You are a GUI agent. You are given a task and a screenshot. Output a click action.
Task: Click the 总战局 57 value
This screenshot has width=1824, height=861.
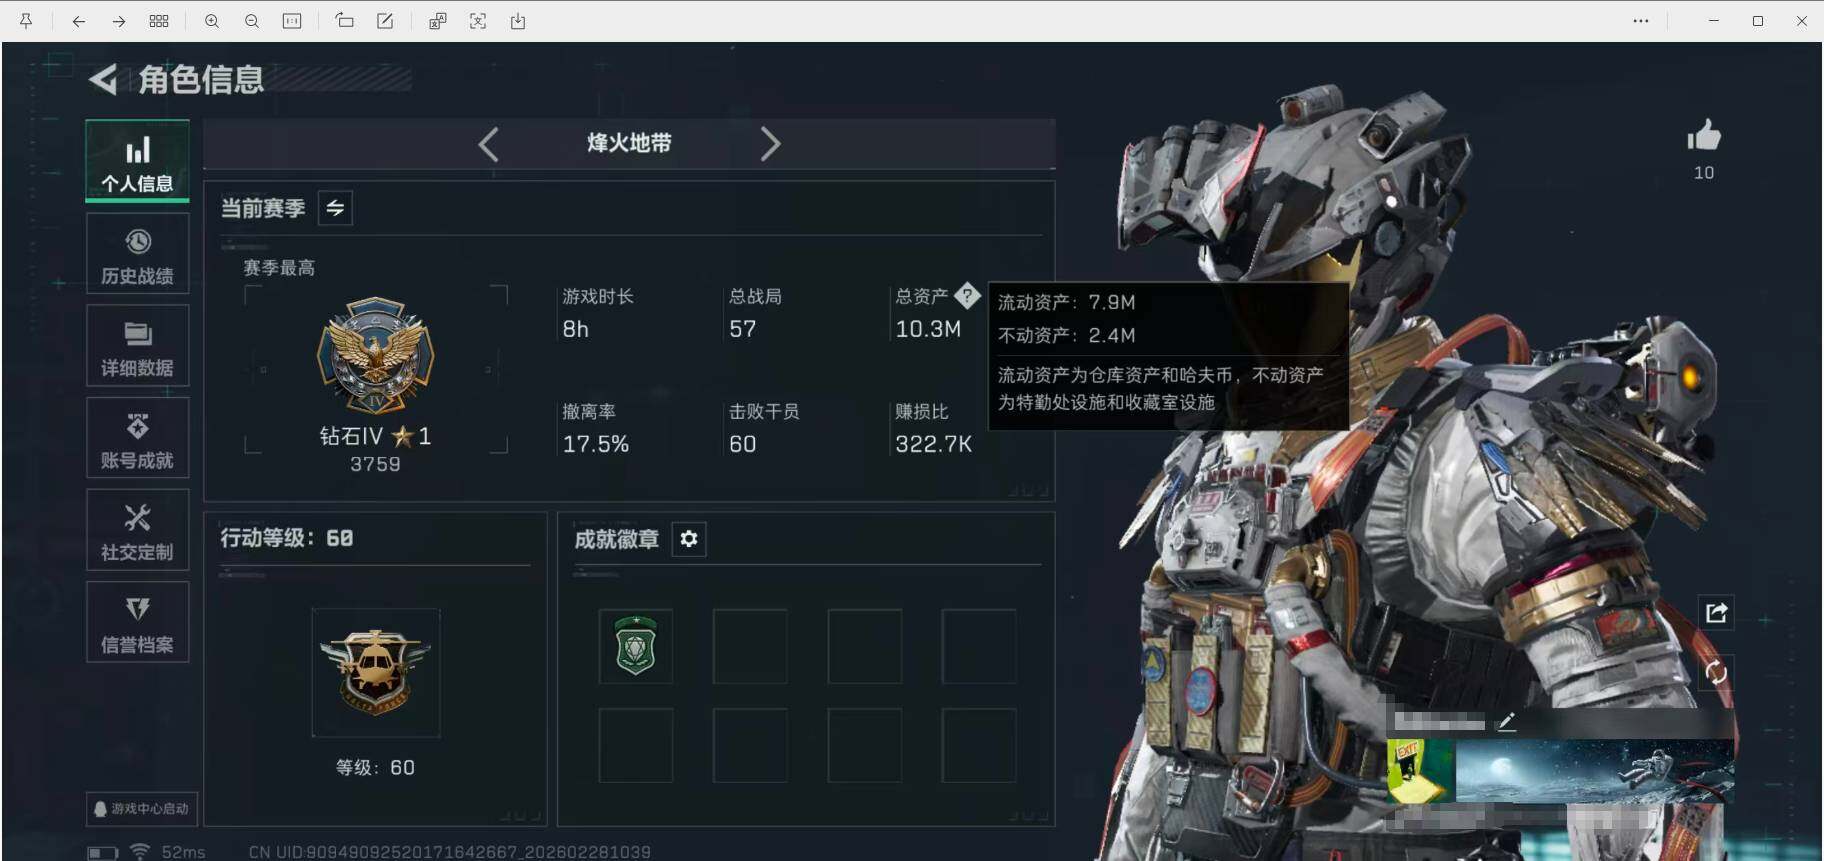pos(743,329)
